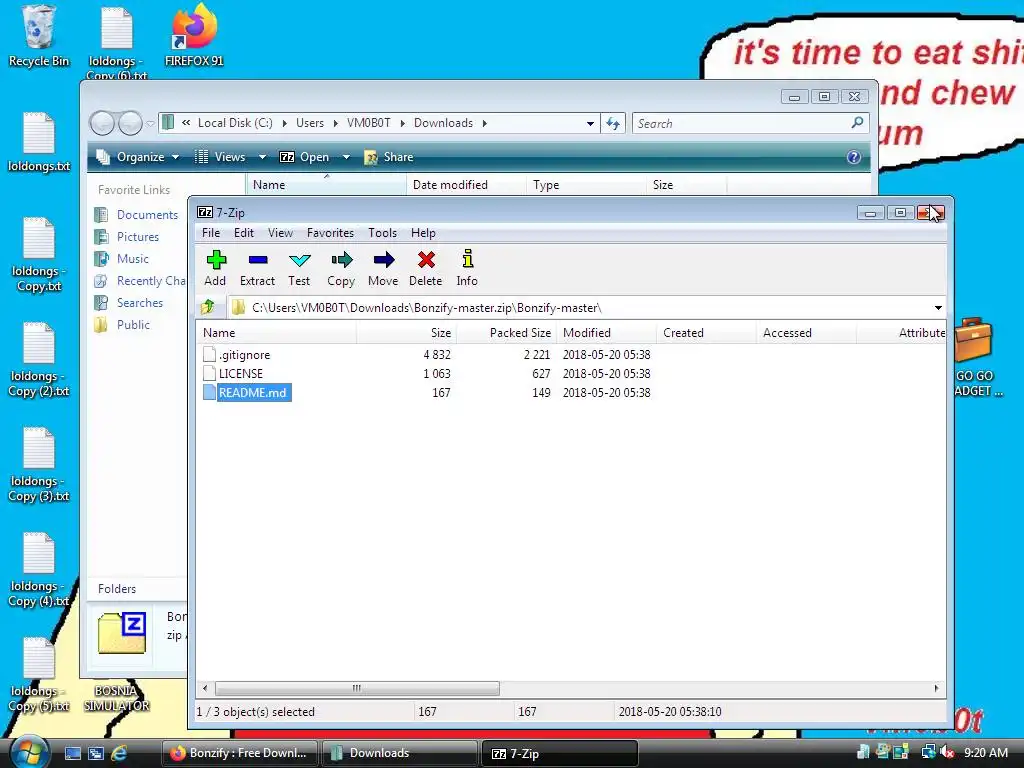The width and height of the screenshot is (1024, 768).
Task: Sort by Packed Size column
Action: (x=506, y=333)
